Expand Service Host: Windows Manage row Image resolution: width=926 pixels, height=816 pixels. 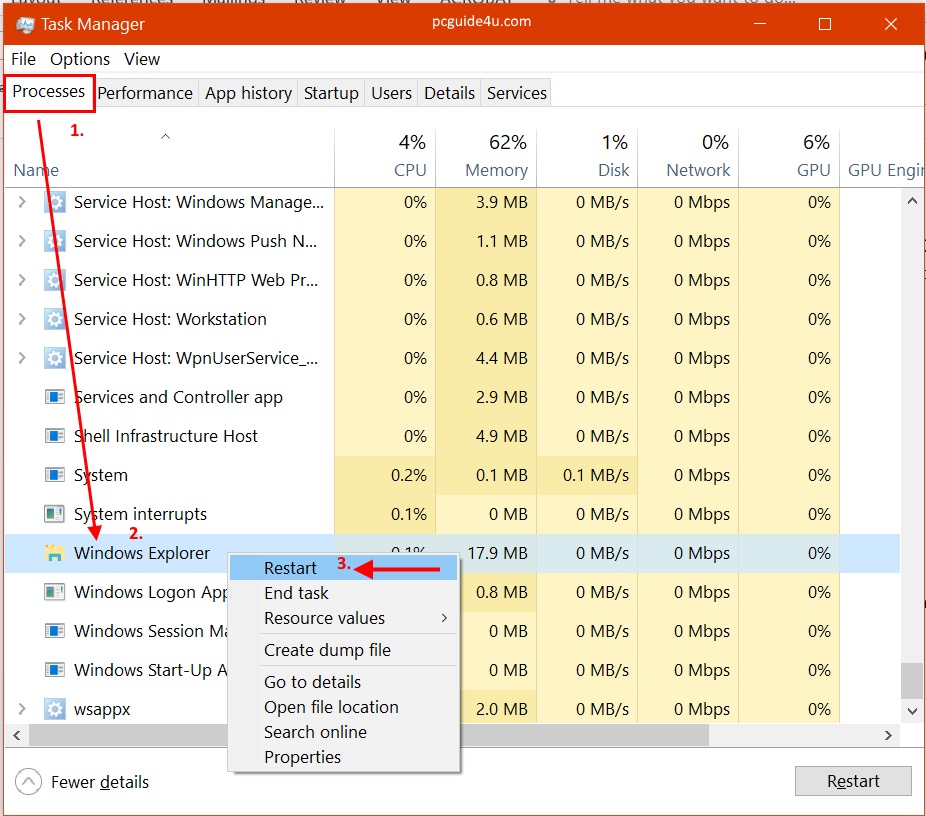pos(22,203)
